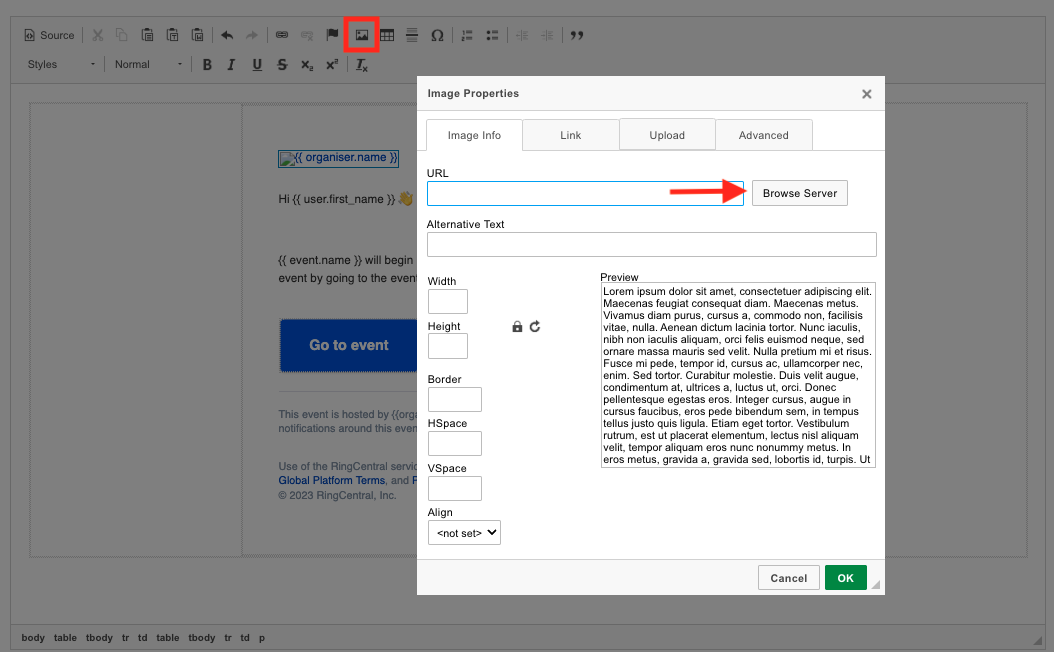Select the organiser.name image placeholder
Image resolution: width=1054 pixels, height=652 pixels.
[x=338, y=158]
